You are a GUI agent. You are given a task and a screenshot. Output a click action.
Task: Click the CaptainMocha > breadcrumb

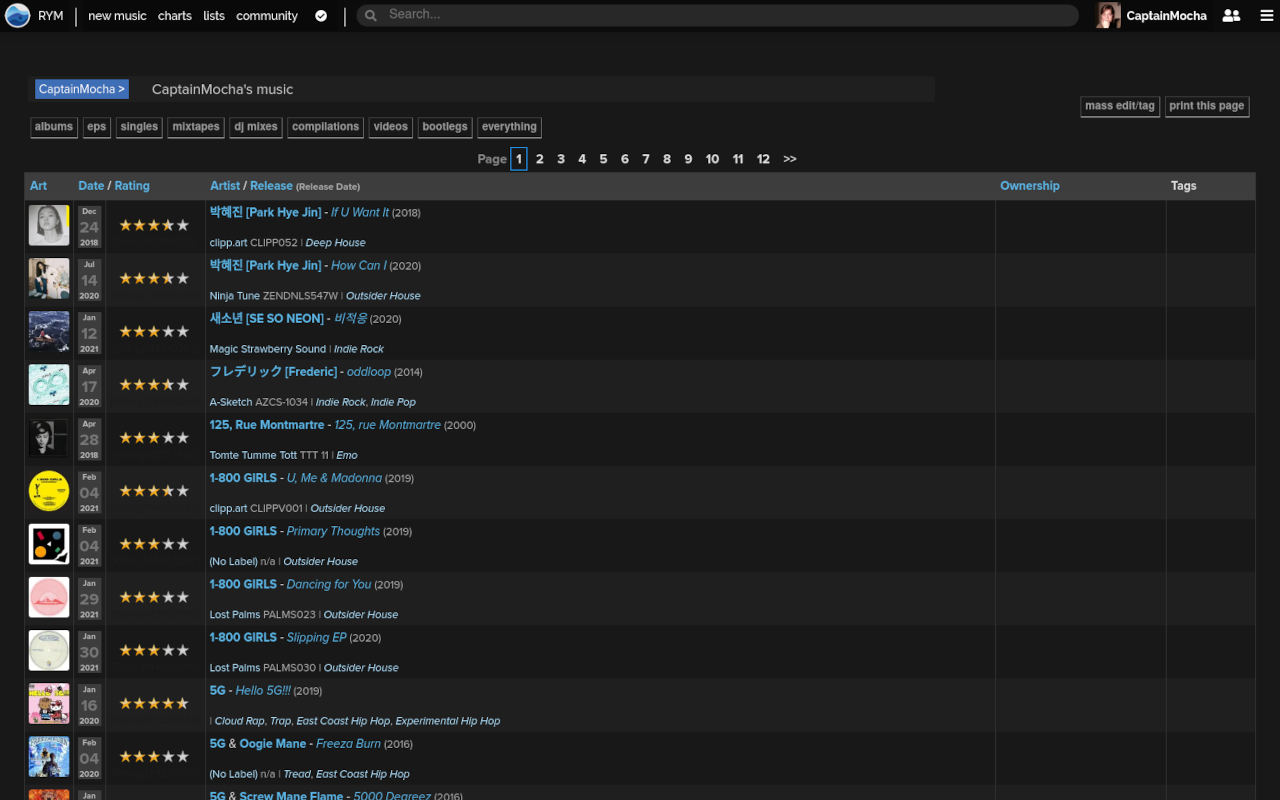82,89
